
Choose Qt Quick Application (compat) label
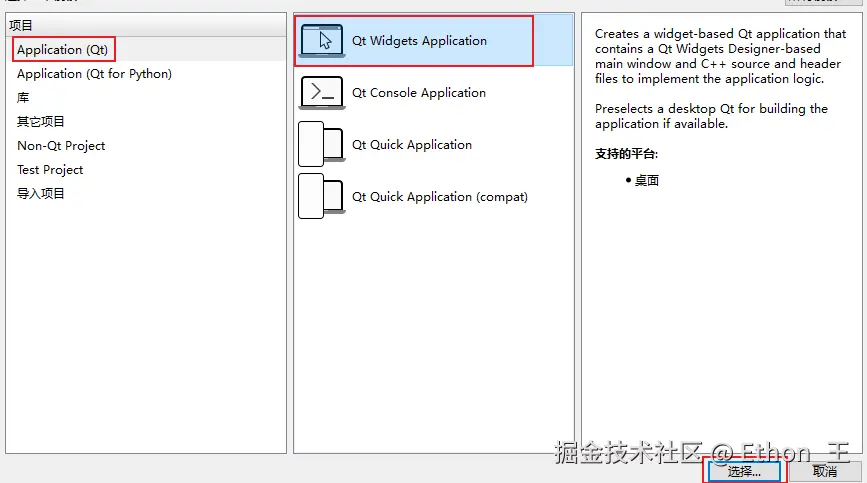440,197
